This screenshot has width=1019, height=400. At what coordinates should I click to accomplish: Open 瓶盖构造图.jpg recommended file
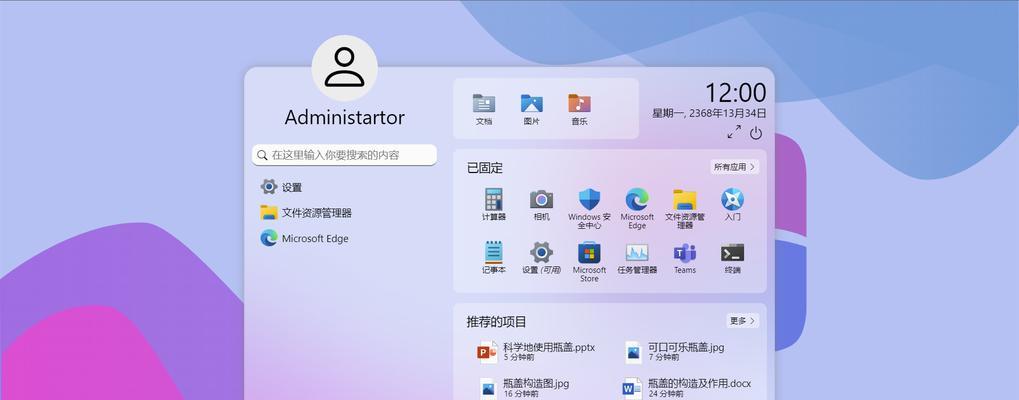pyautogui.click(x=523, y=388)
